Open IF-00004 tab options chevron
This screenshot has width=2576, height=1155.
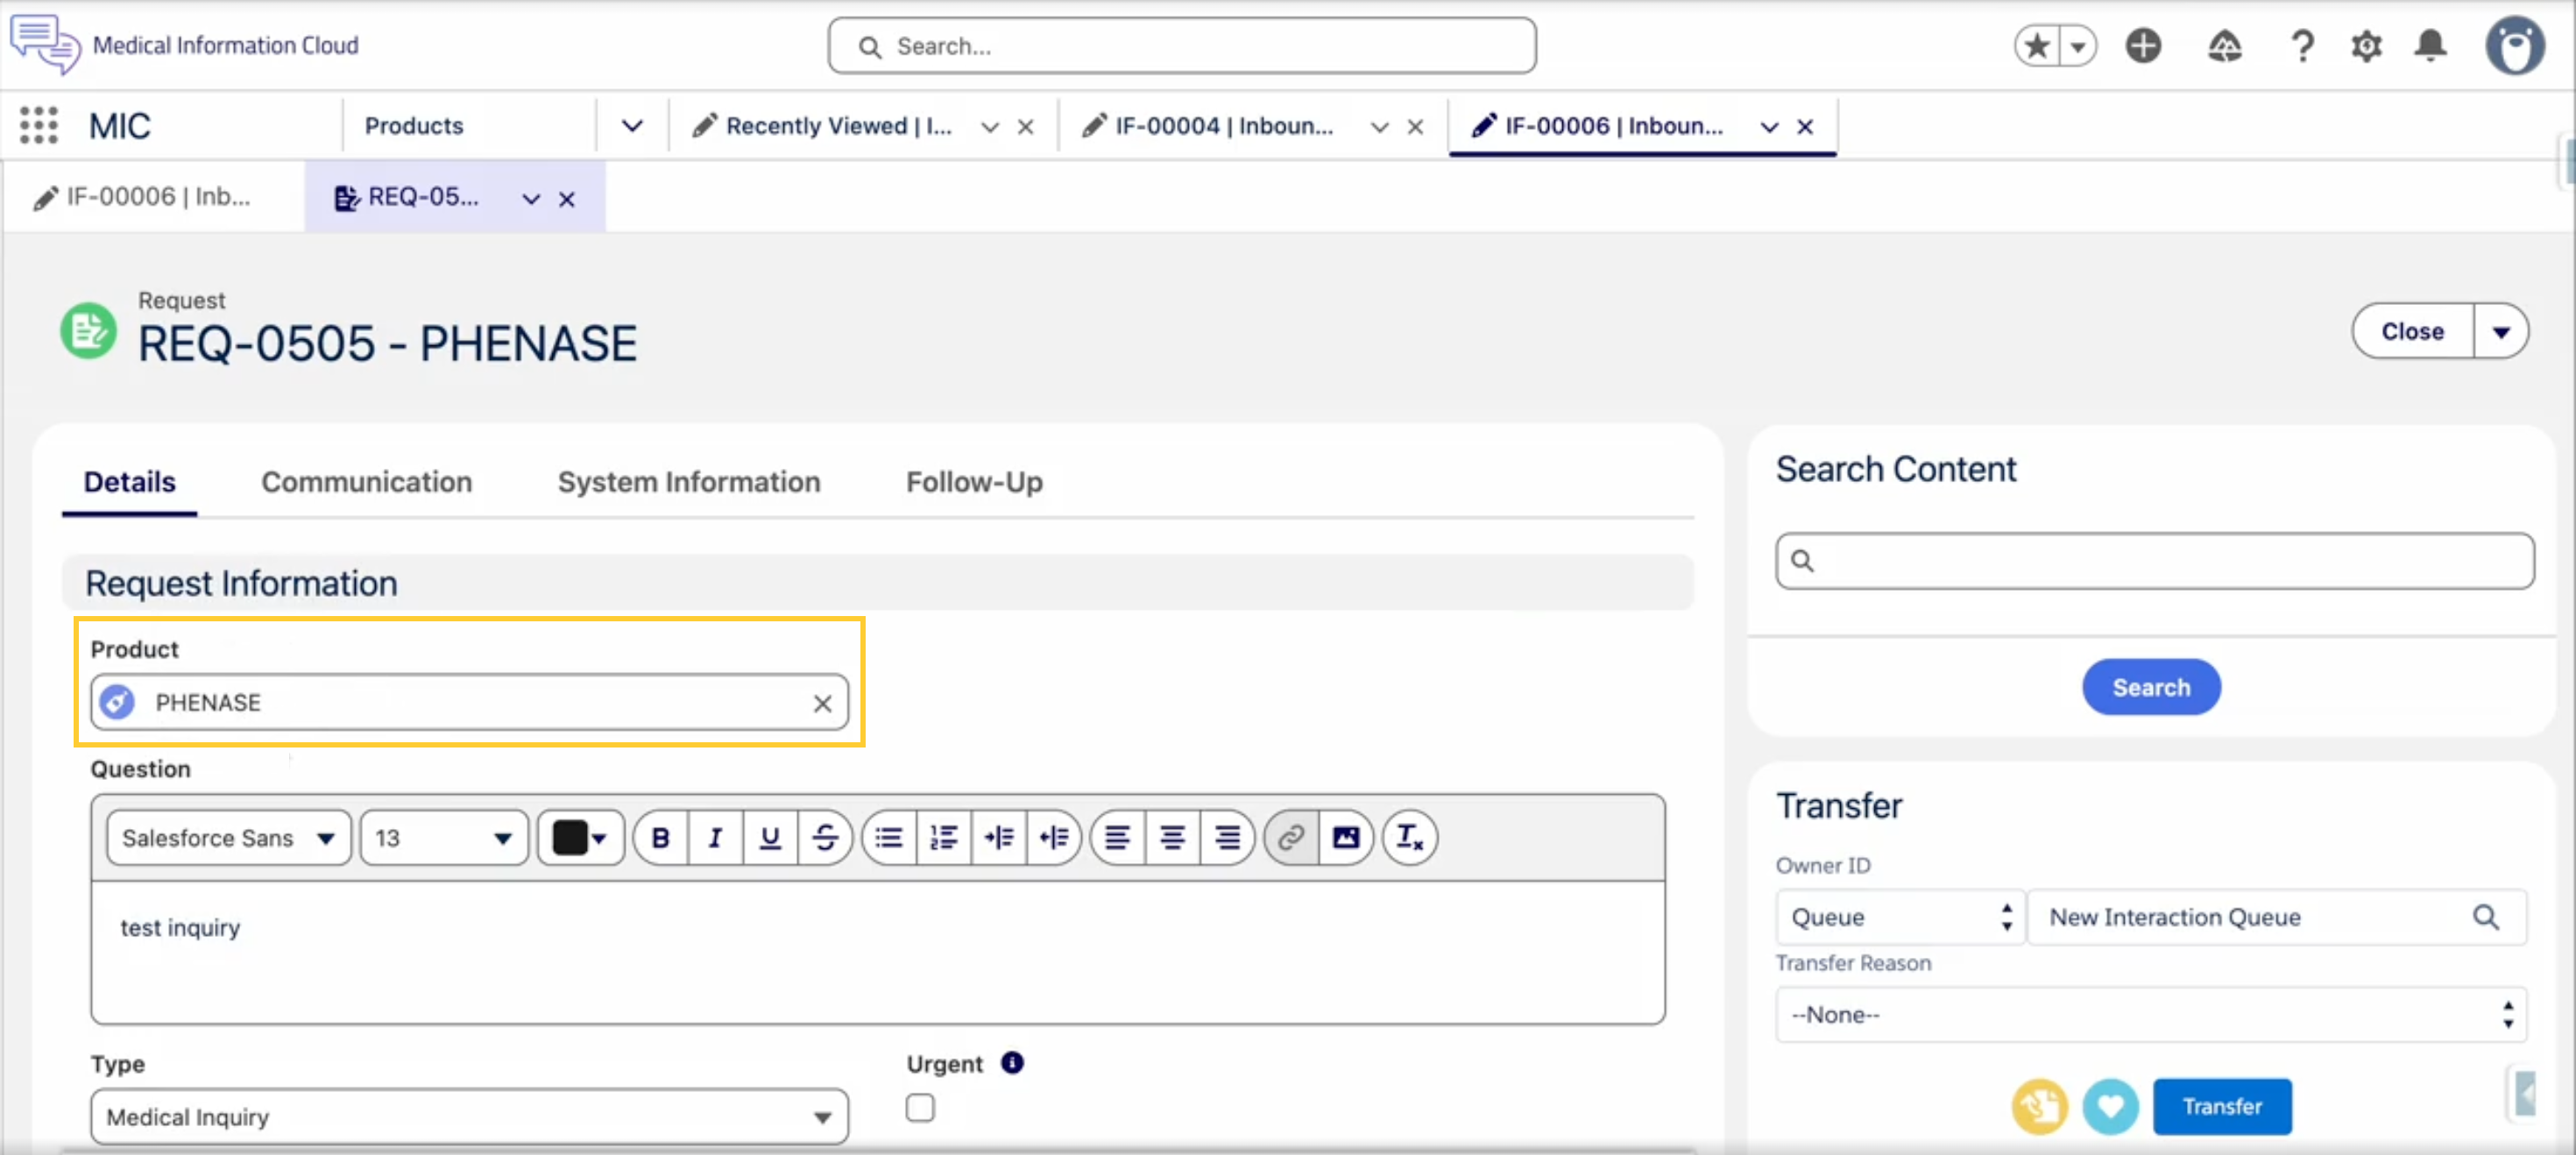click(1380, 127)
